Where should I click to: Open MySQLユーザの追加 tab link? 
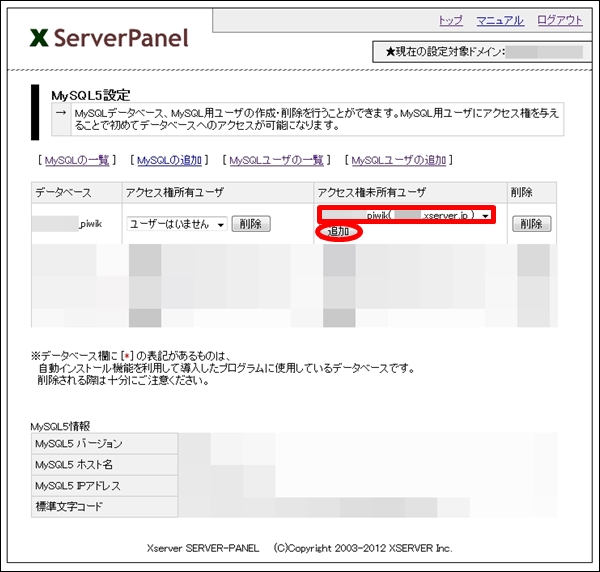[399, 160]
